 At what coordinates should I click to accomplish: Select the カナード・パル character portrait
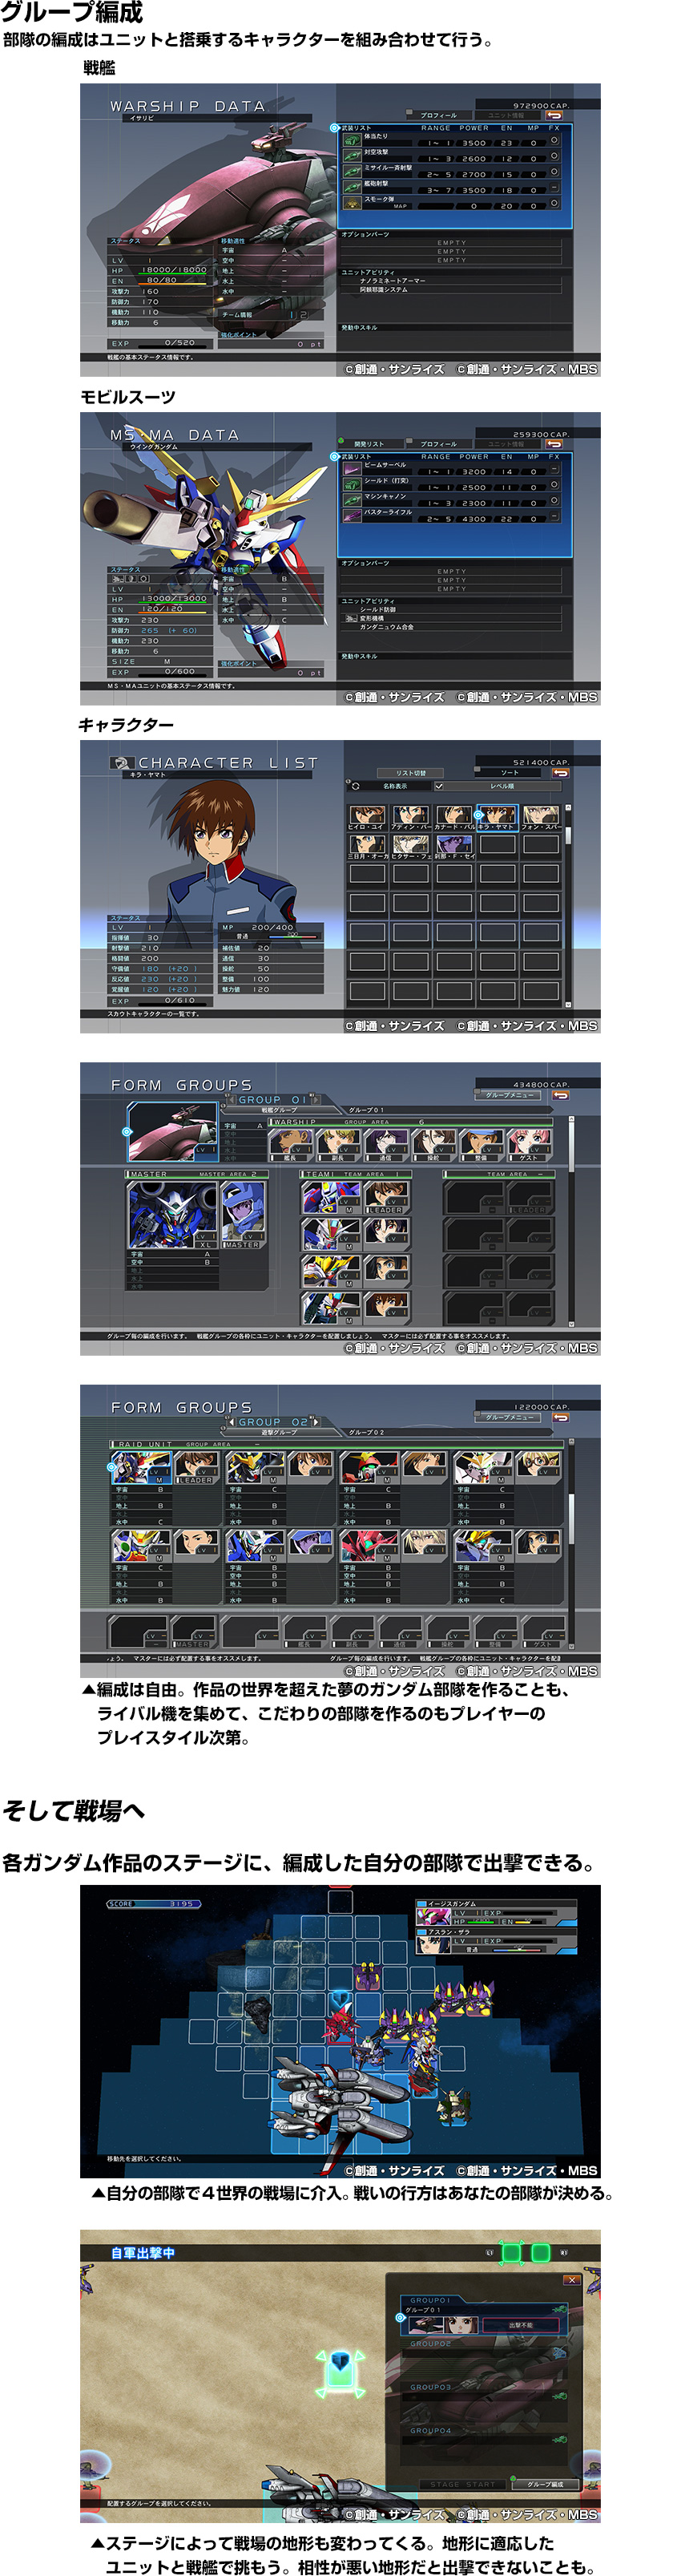coord(454,817)
